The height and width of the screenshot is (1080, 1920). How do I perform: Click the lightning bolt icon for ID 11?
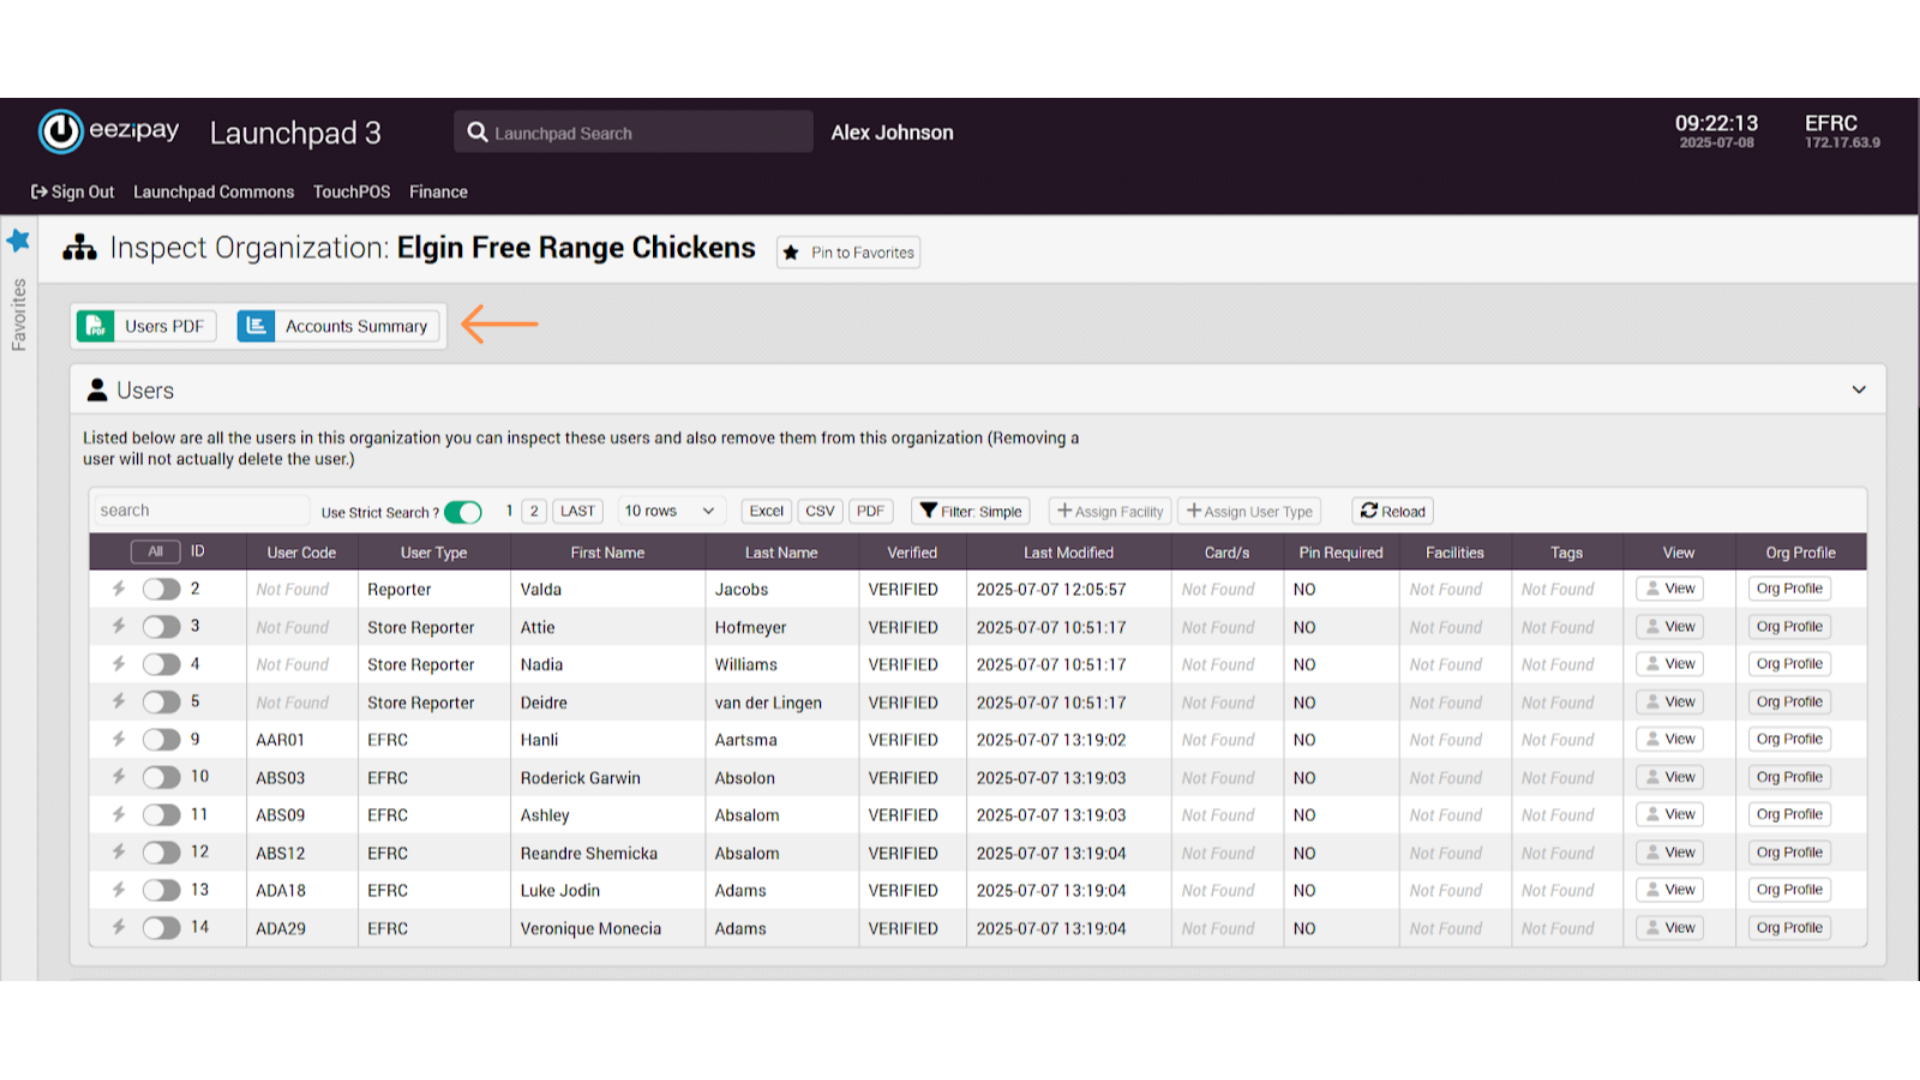pos(118,814)
